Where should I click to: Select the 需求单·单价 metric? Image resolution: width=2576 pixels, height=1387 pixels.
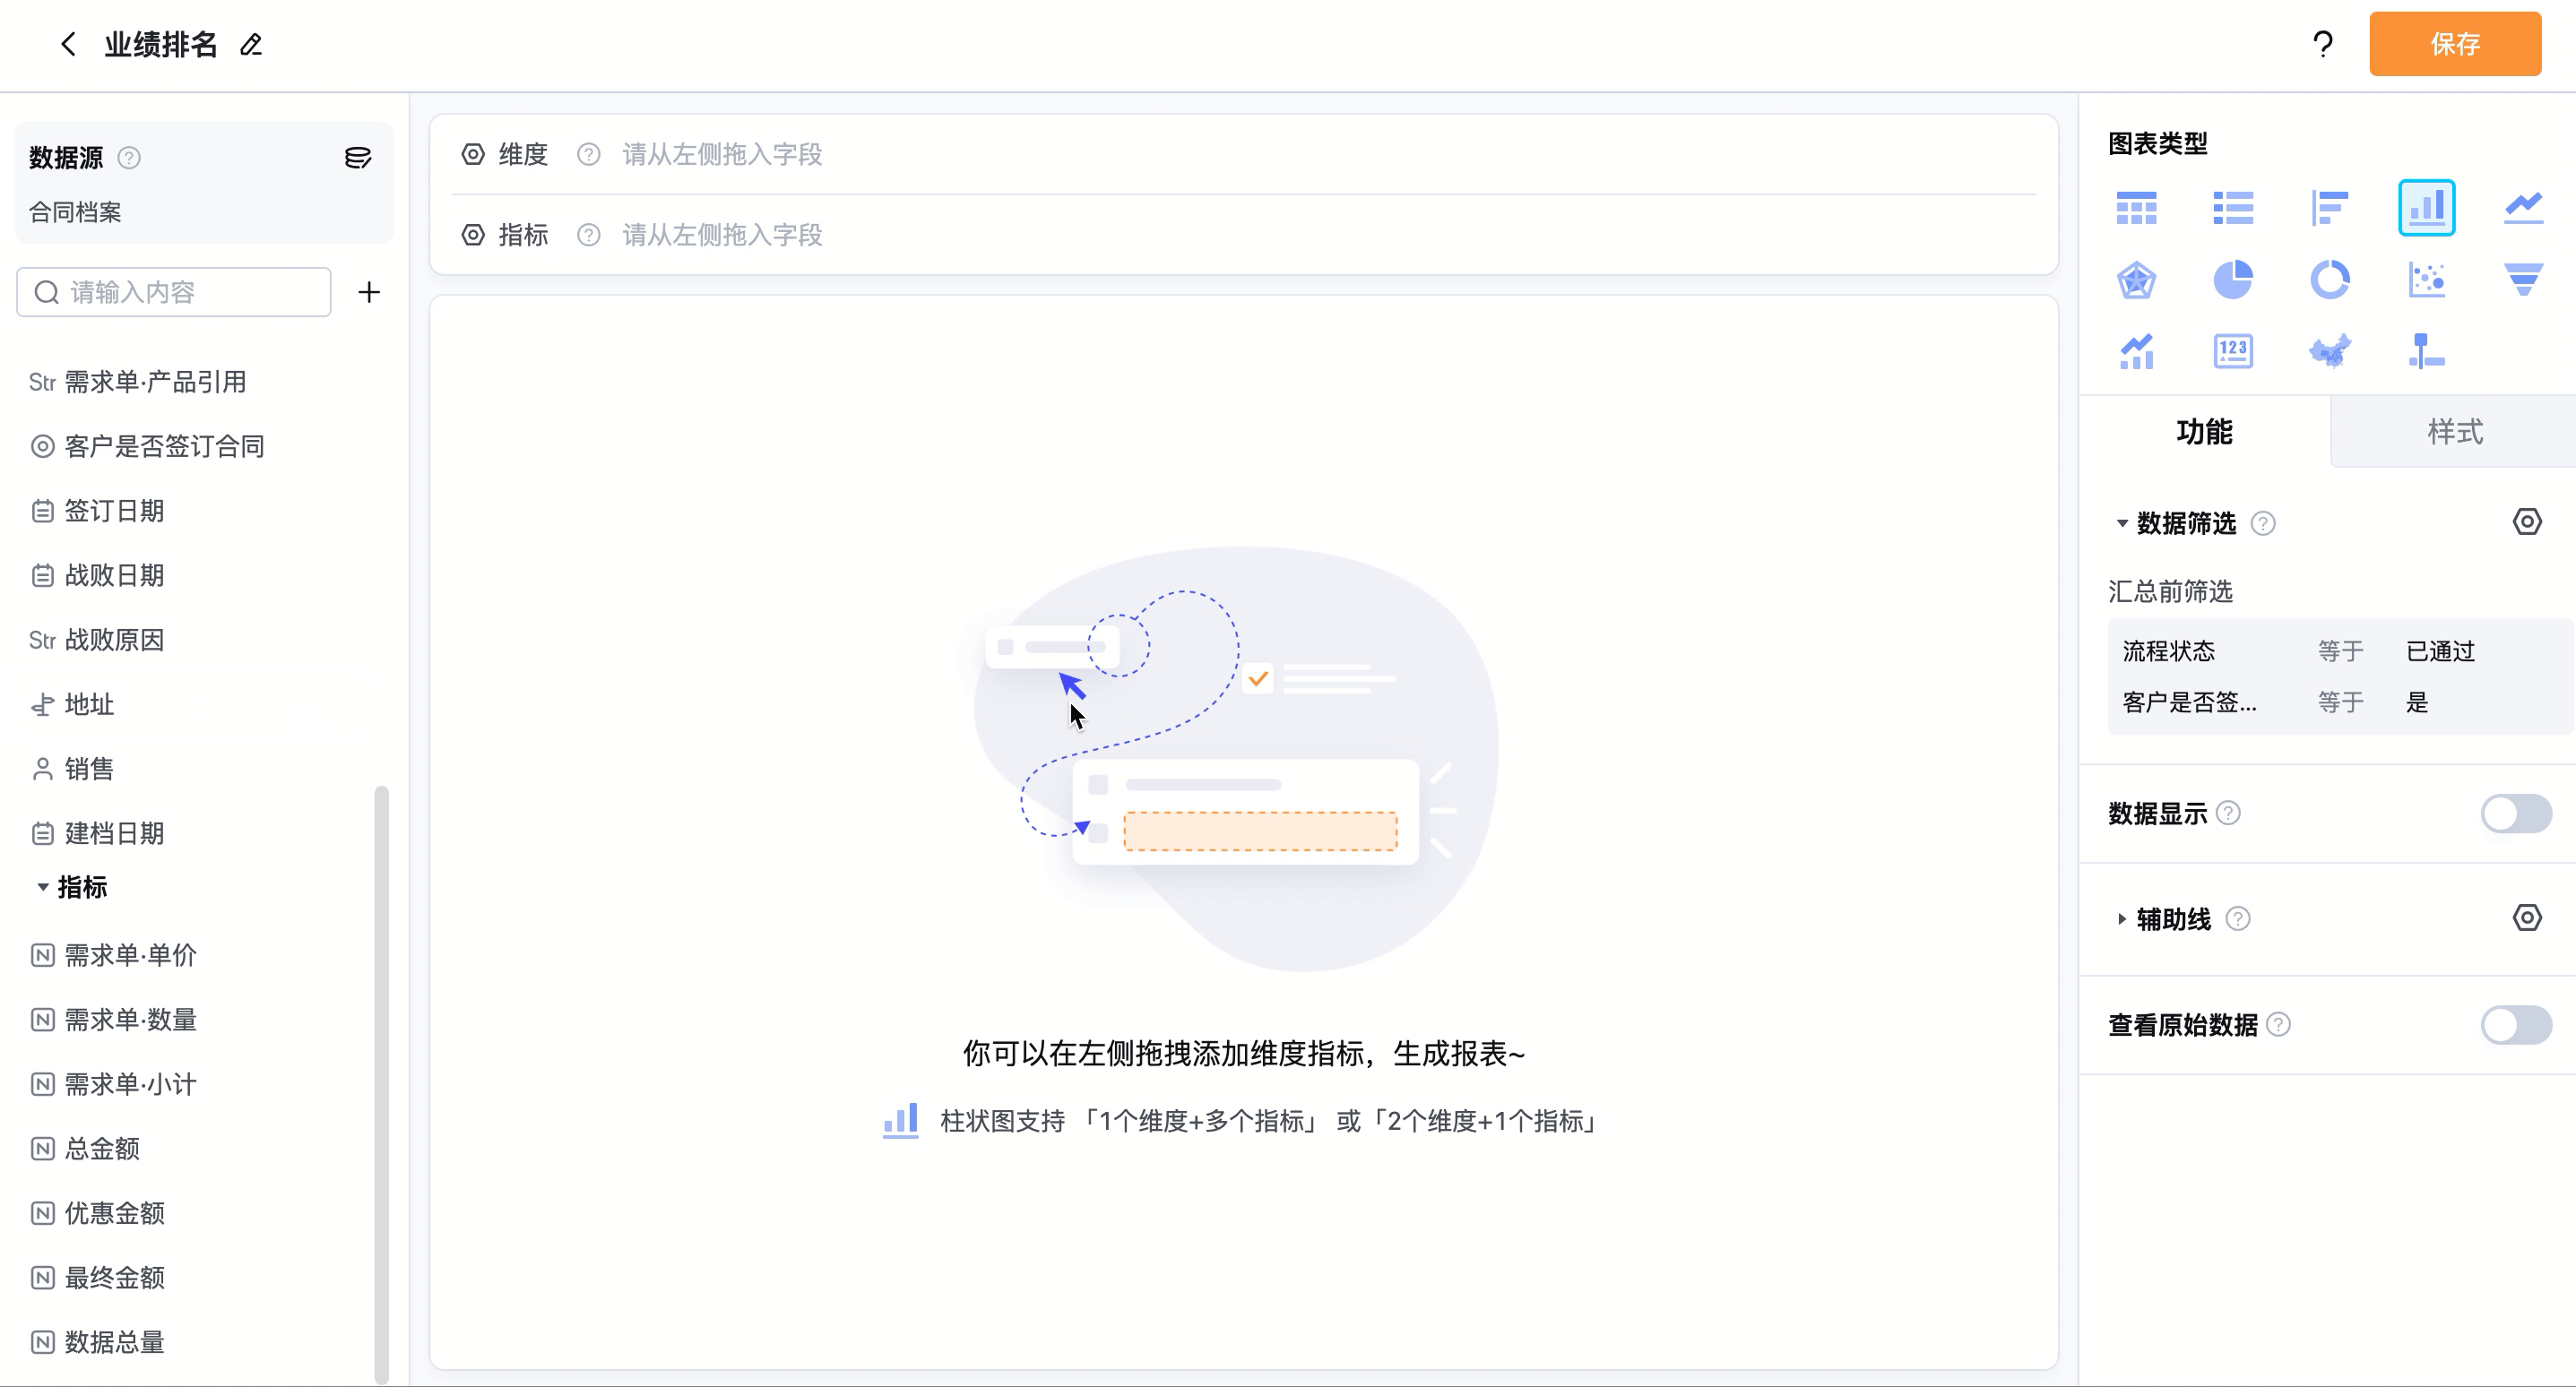[x=114, y=955]
